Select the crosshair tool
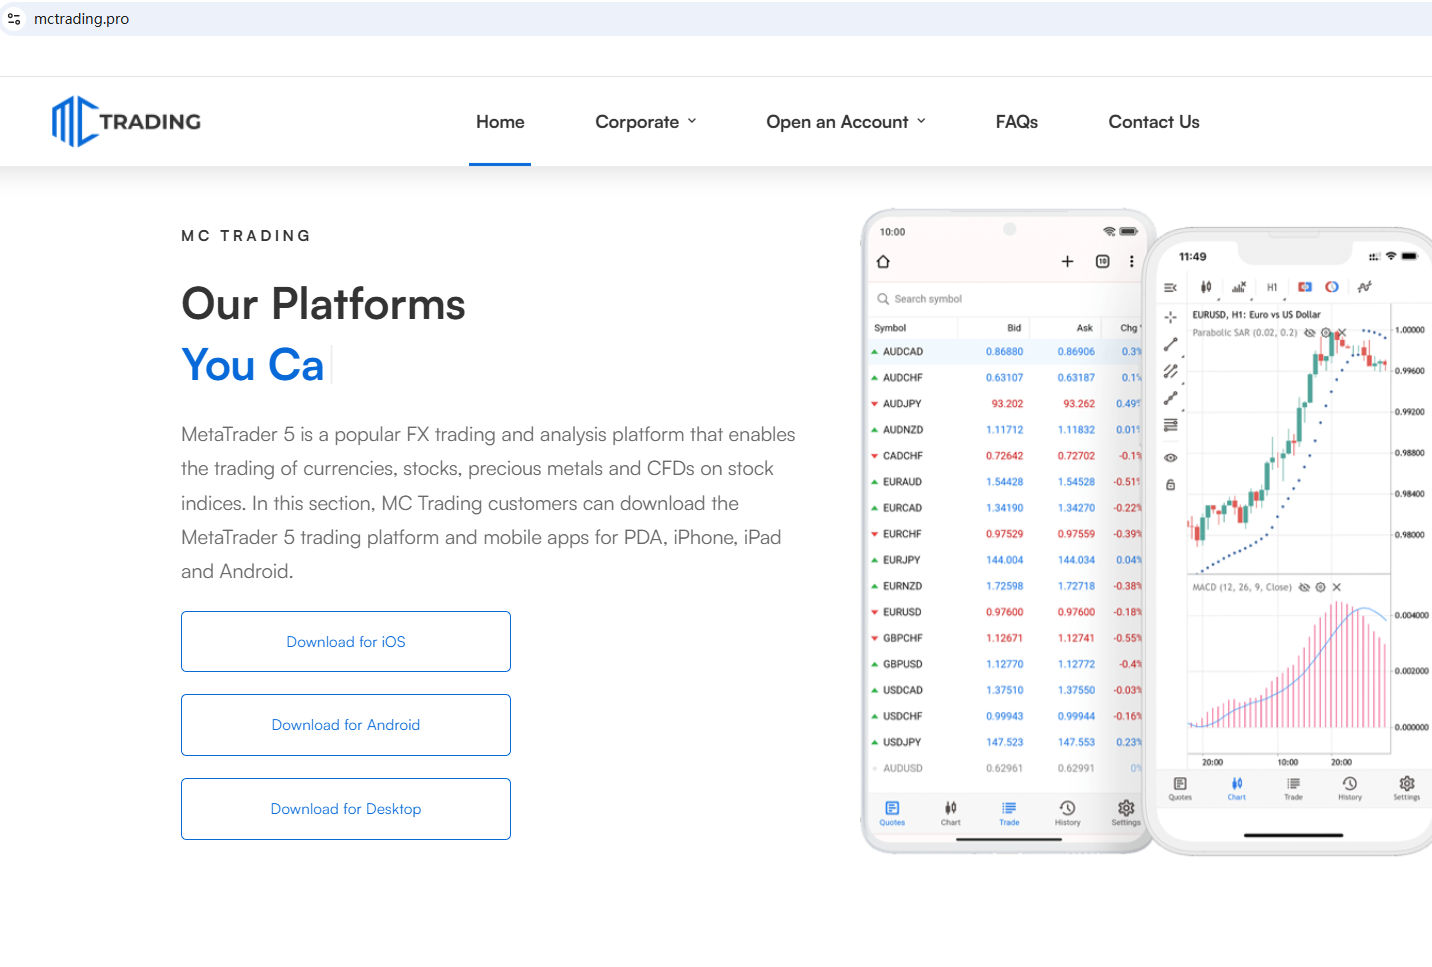 pyautogui.click(x=1170, y=317)
